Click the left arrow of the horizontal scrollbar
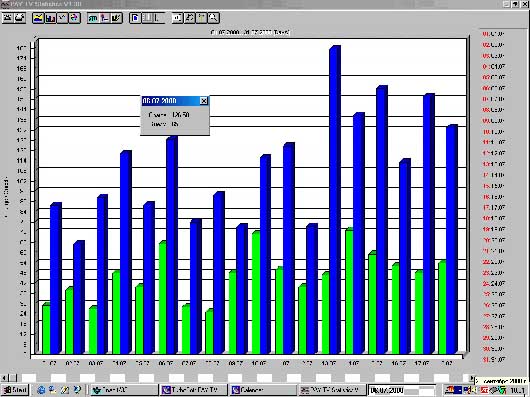 point(4,378)
